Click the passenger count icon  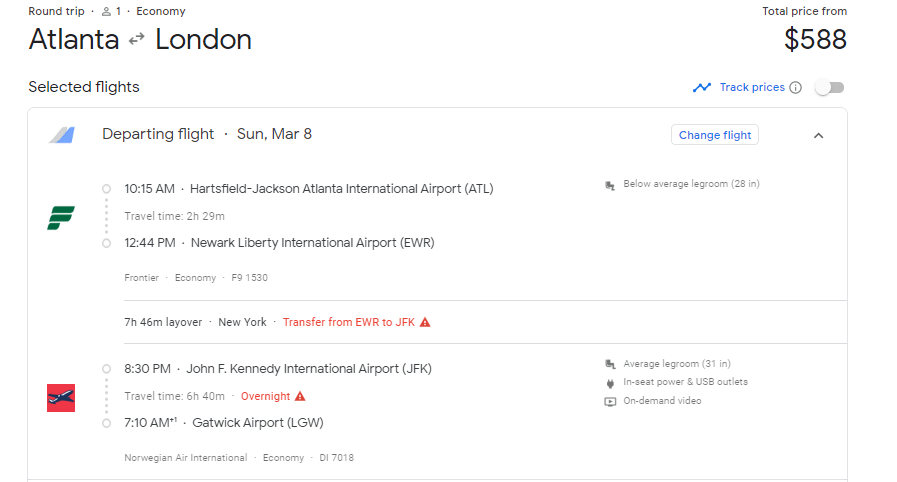click(x=107, y=12)
